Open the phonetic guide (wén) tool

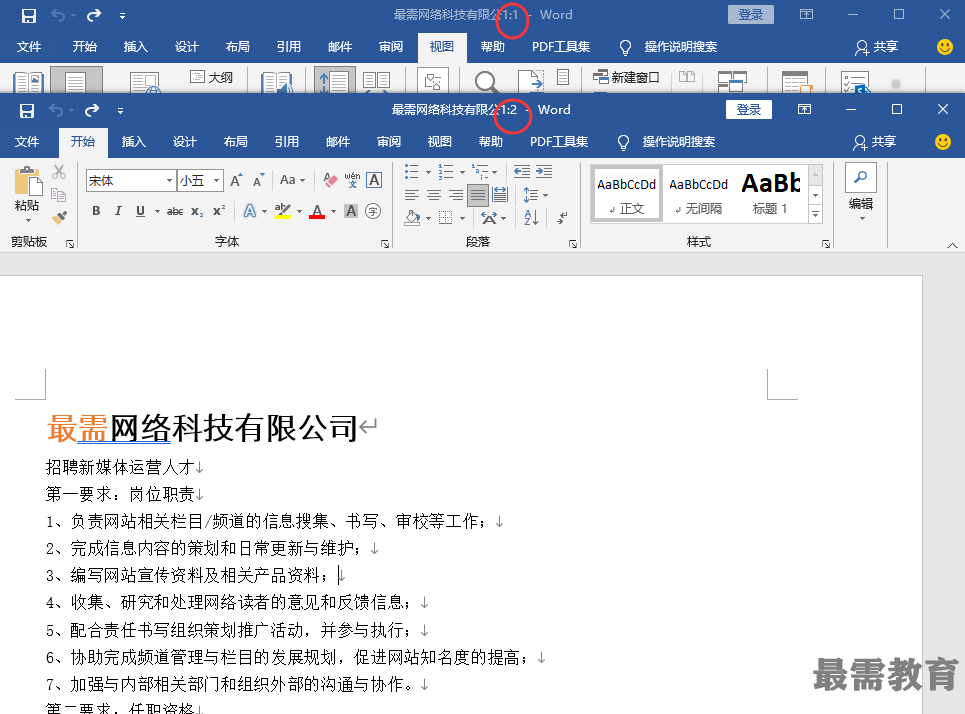(x=352, y=180)
